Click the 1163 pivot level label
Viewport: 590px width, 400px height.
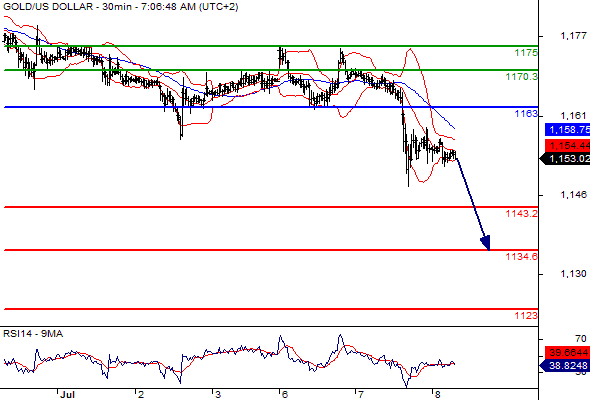[x=526, y=114]
